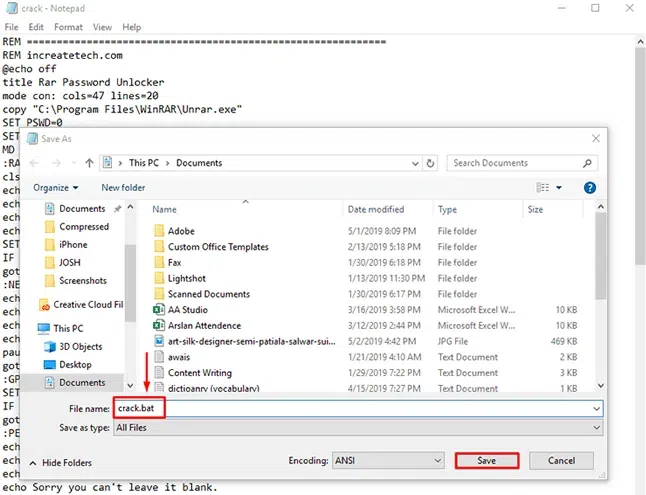The width and height of the screenshot is (646, 495).
Task: Select Desktop in navigation pane
Action: point(68,365)
